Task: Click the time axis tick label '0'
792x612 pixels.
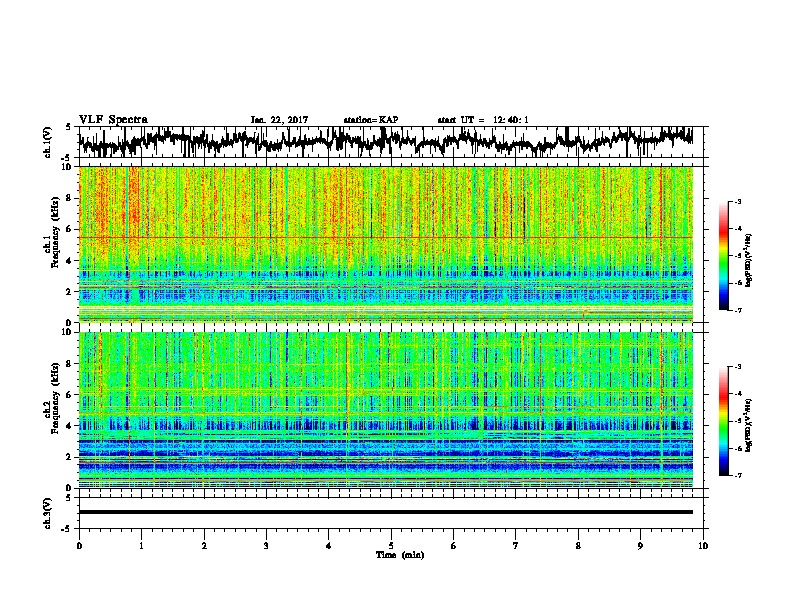Action: 79,545
